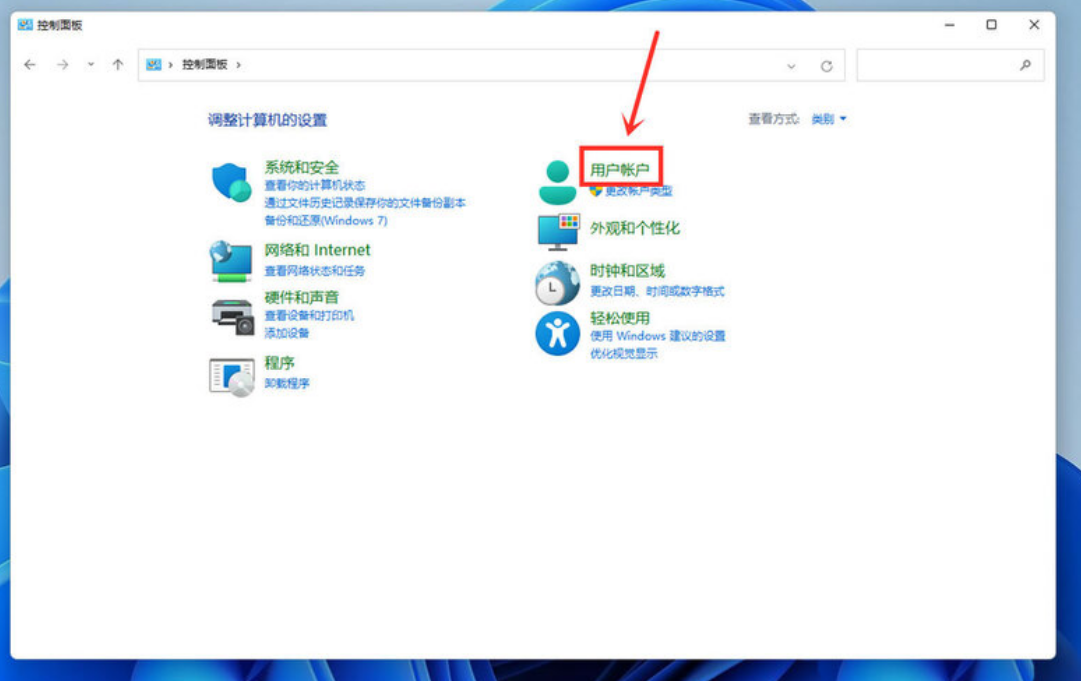Open 系统和安全 heading link

tap(302, 167)
